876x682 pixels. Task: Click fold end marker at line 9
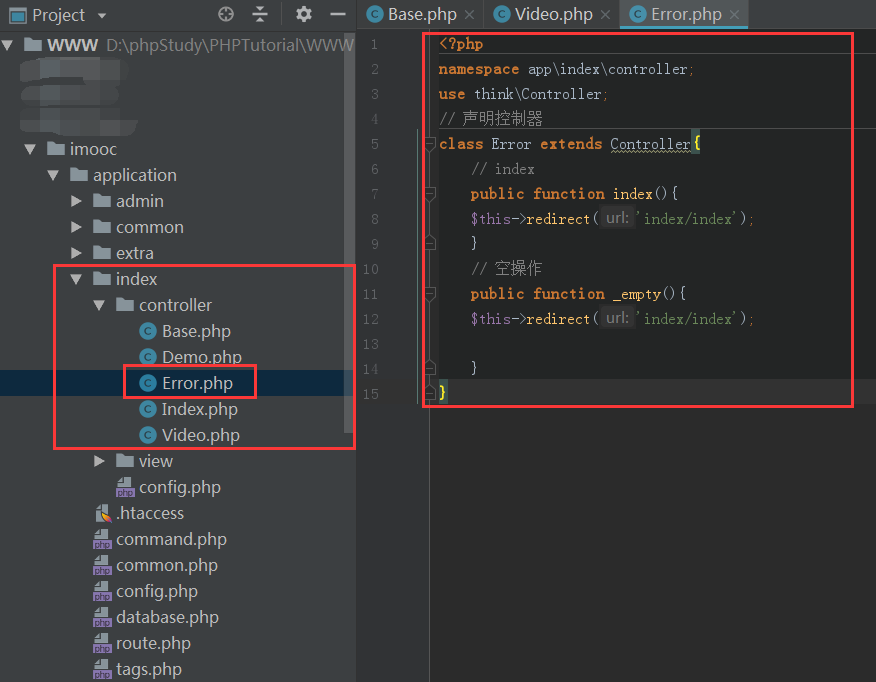point(430,242)
